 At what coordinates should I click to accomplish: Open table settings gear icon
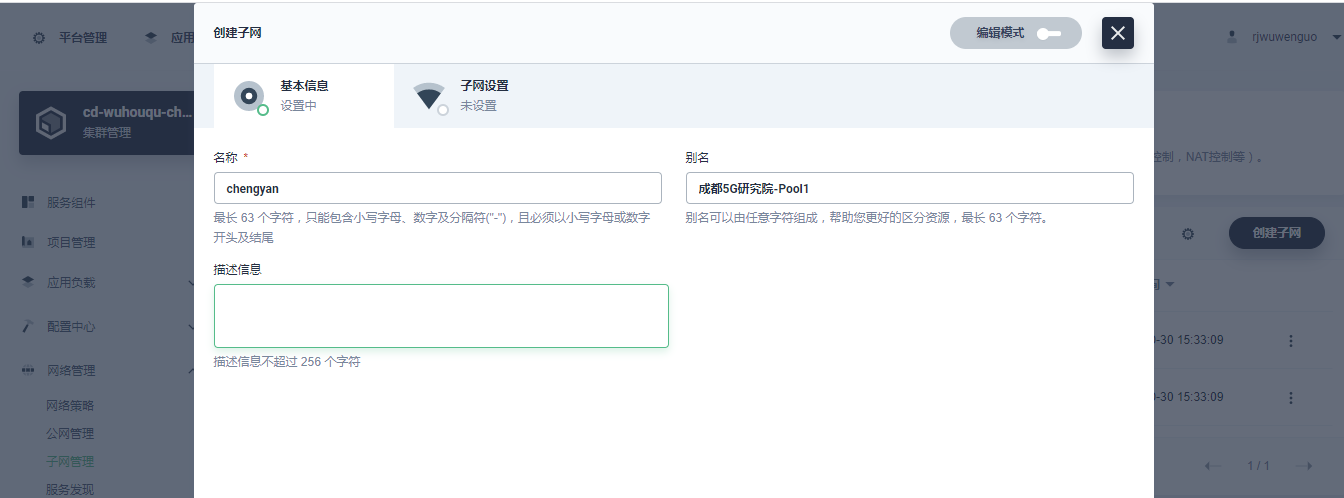point(1188,234)
